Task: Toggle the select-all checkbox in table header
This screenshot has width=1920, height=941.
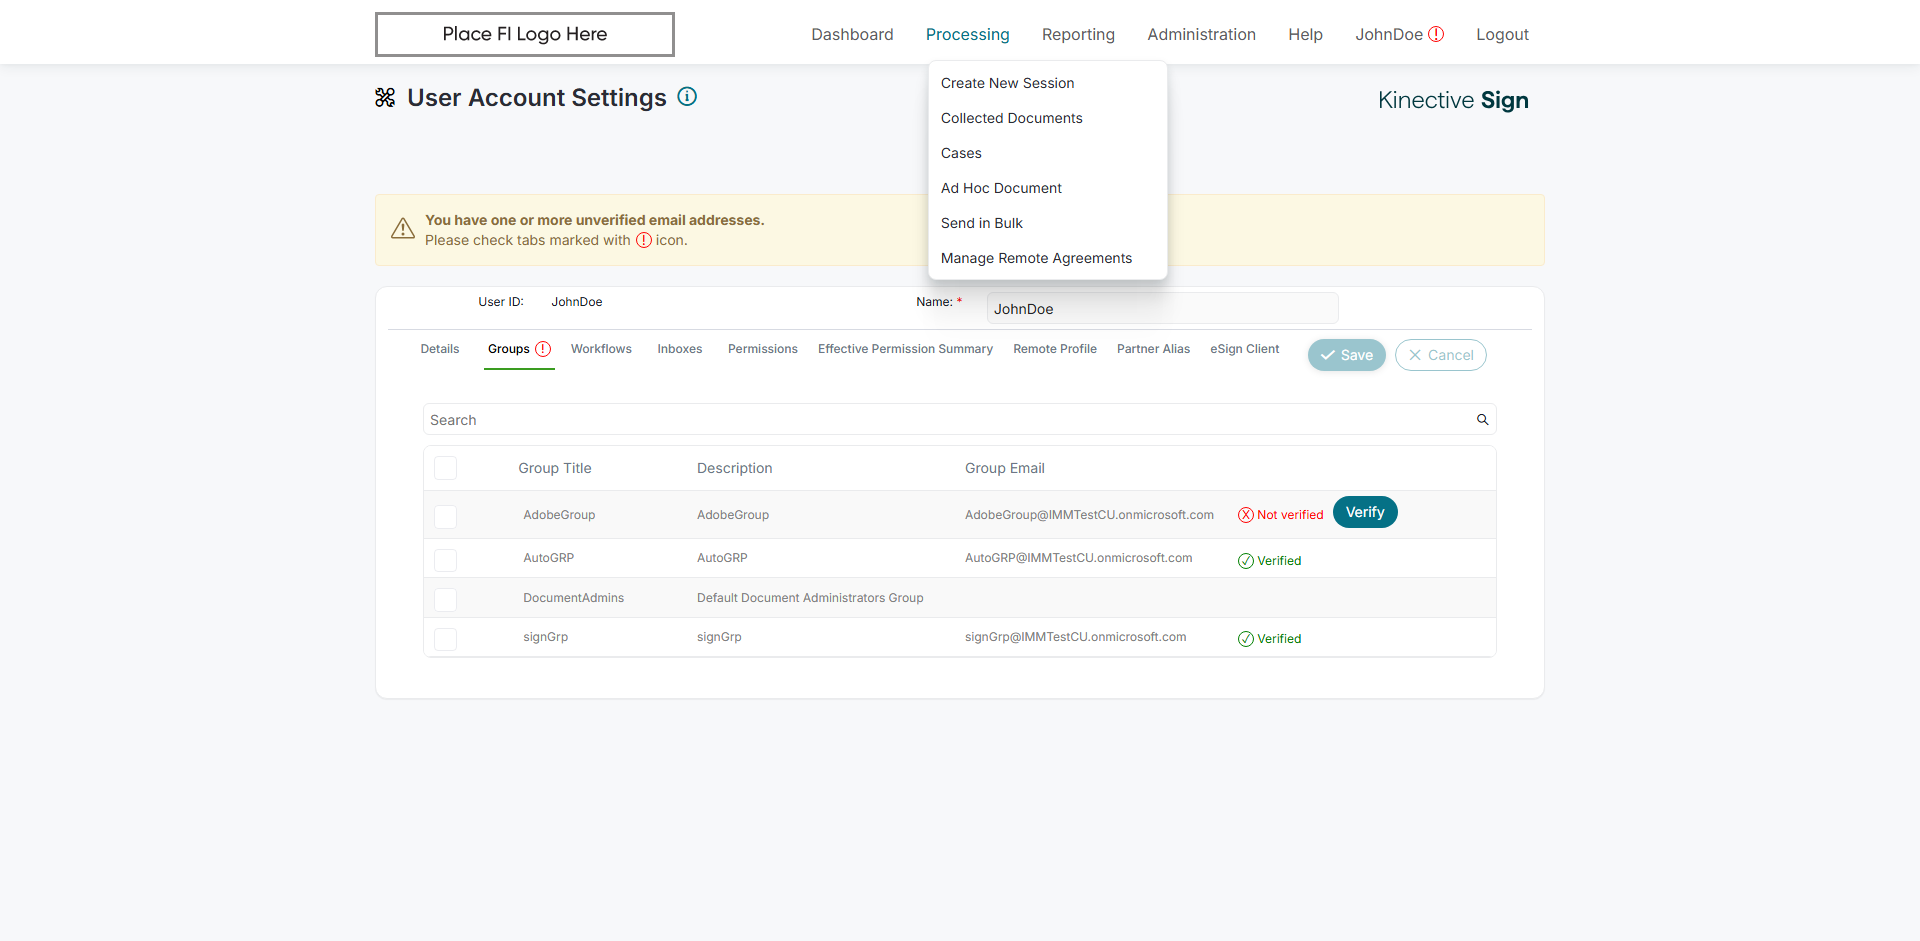Action: pyautogui.click(x=446, y=468)
